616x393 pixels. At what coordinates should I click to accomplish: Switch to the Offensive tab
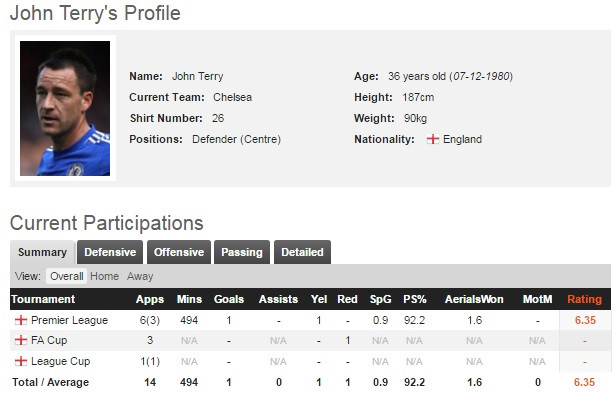click(x=179, y=252)
